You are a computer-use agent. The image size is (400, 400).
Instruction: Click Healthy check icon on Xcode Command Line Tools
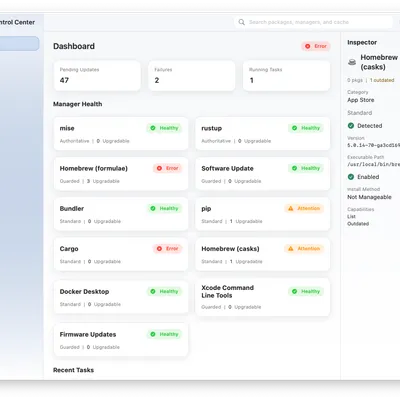pyautogui.click(x=294, y=291)
